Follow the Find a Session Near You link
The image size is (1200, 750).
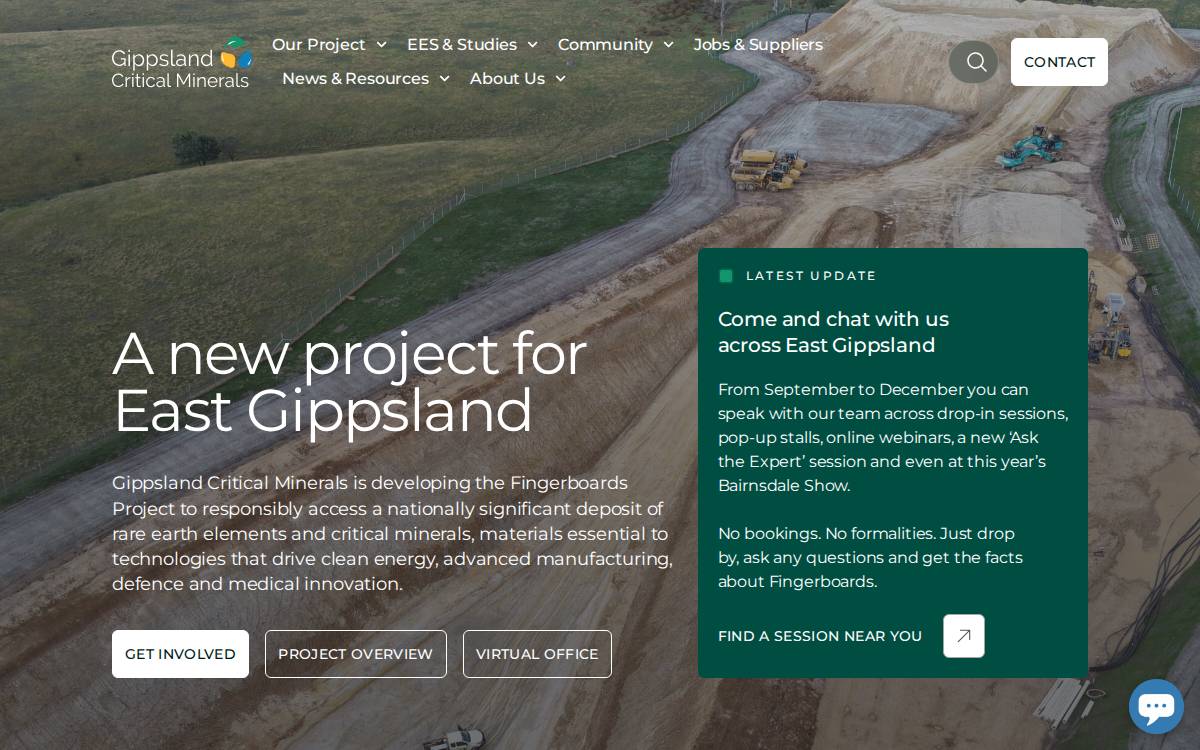pyautogui.click(x=820, y=636)
